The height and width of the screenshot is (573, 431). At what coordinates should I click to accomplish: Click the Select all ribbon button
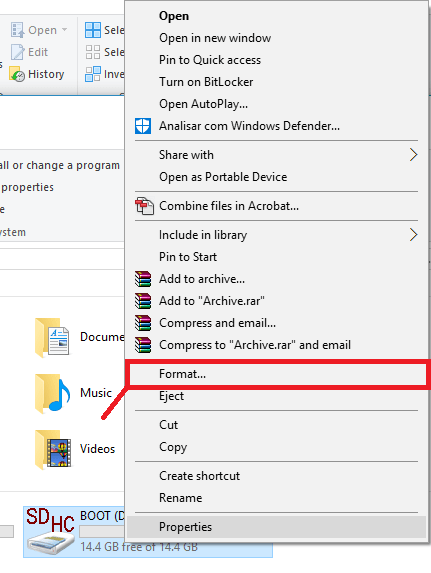(x=105, y=30)
